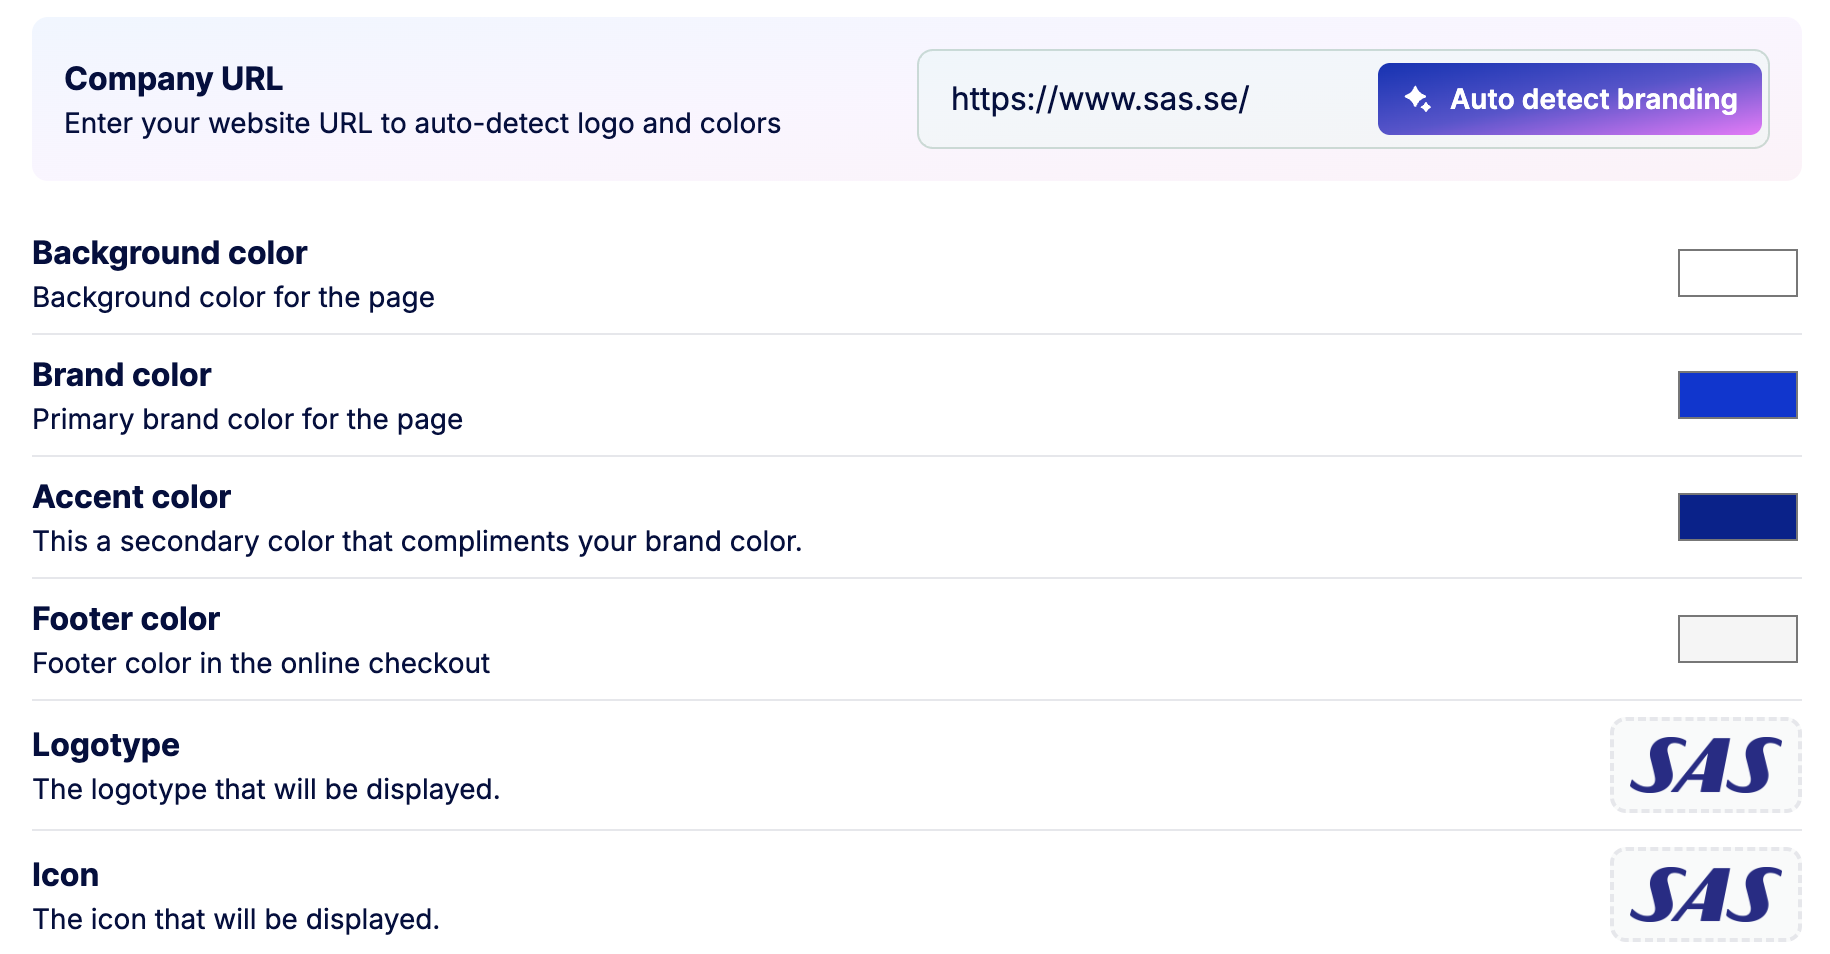Select the Brand color heading text
The image size is (1830, 954).
coord(121,375)
